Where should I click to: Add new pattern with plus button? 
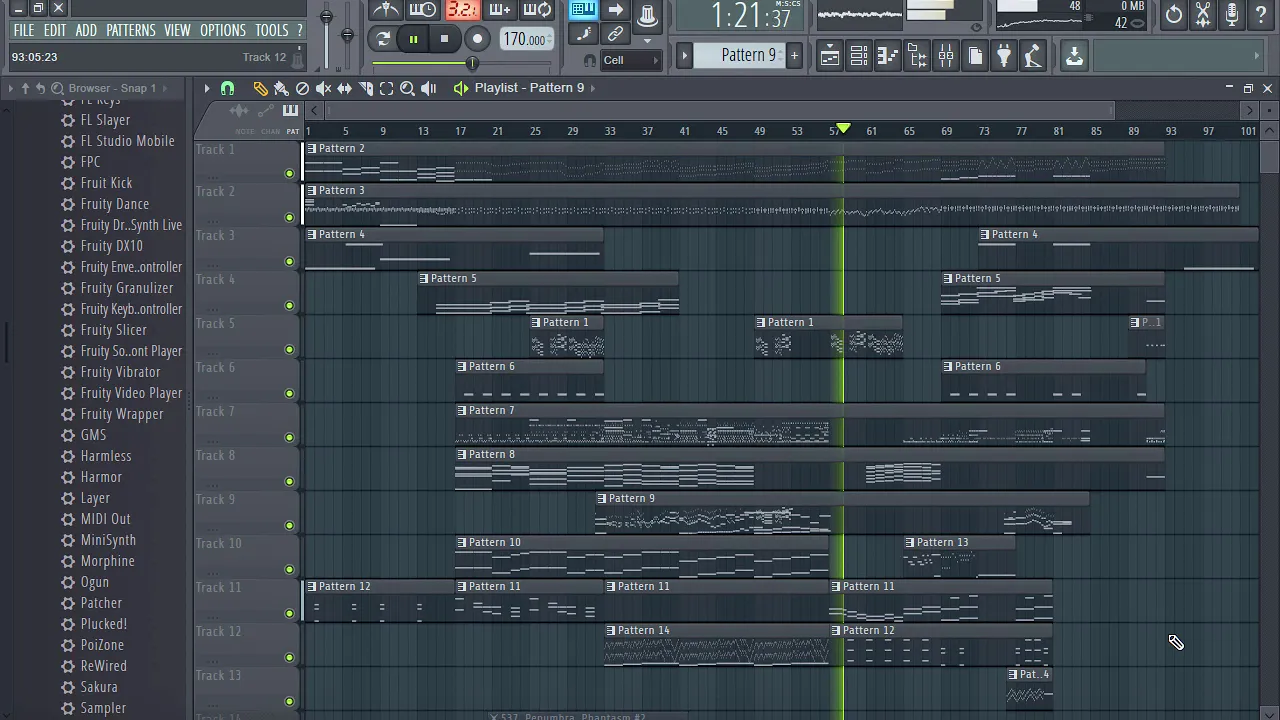click(794, 55)
